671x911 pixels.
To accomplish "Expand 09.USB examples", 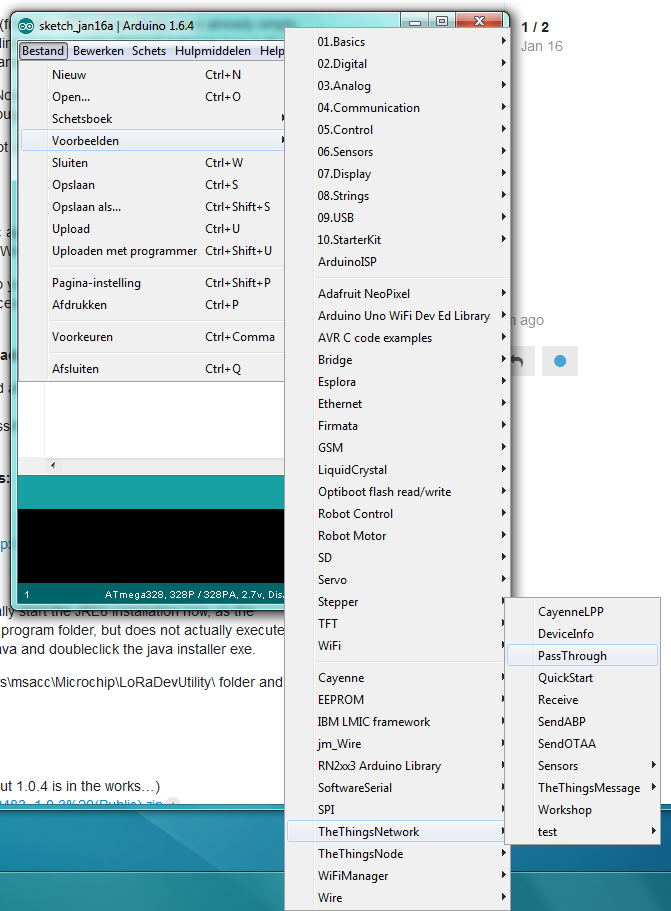I will 398,218.
